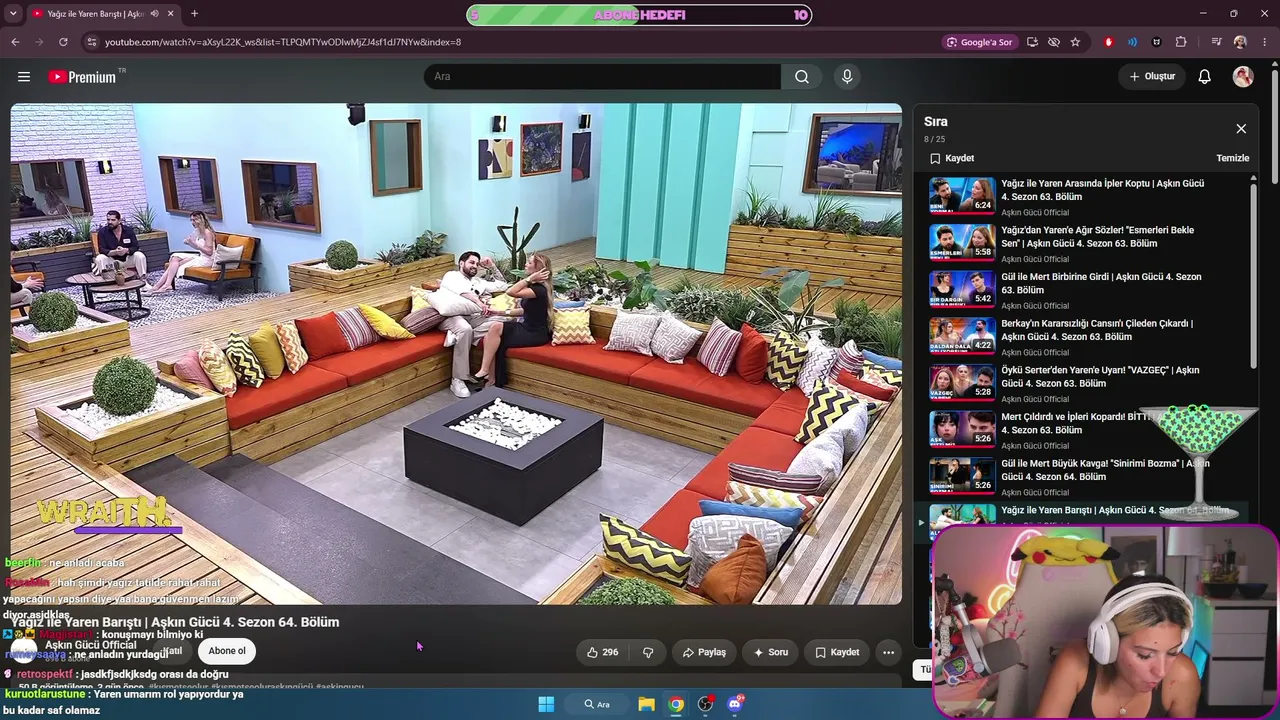
Task: Click the Oluştur create button
Action: (1152, 77)
